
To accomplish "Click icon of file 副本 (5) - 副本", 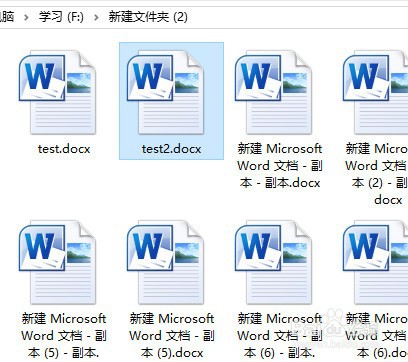I will 57,262.
